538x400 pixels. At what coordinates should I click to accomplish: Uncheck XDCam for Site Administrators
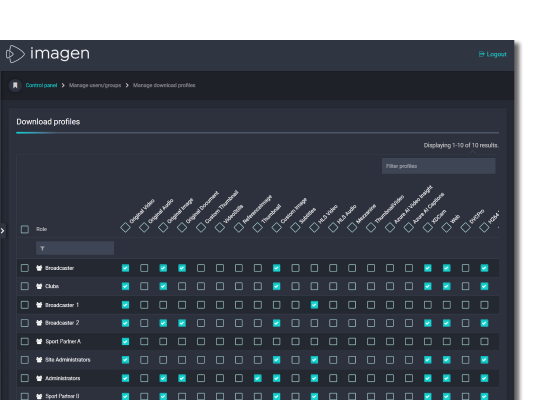(428, 360)
